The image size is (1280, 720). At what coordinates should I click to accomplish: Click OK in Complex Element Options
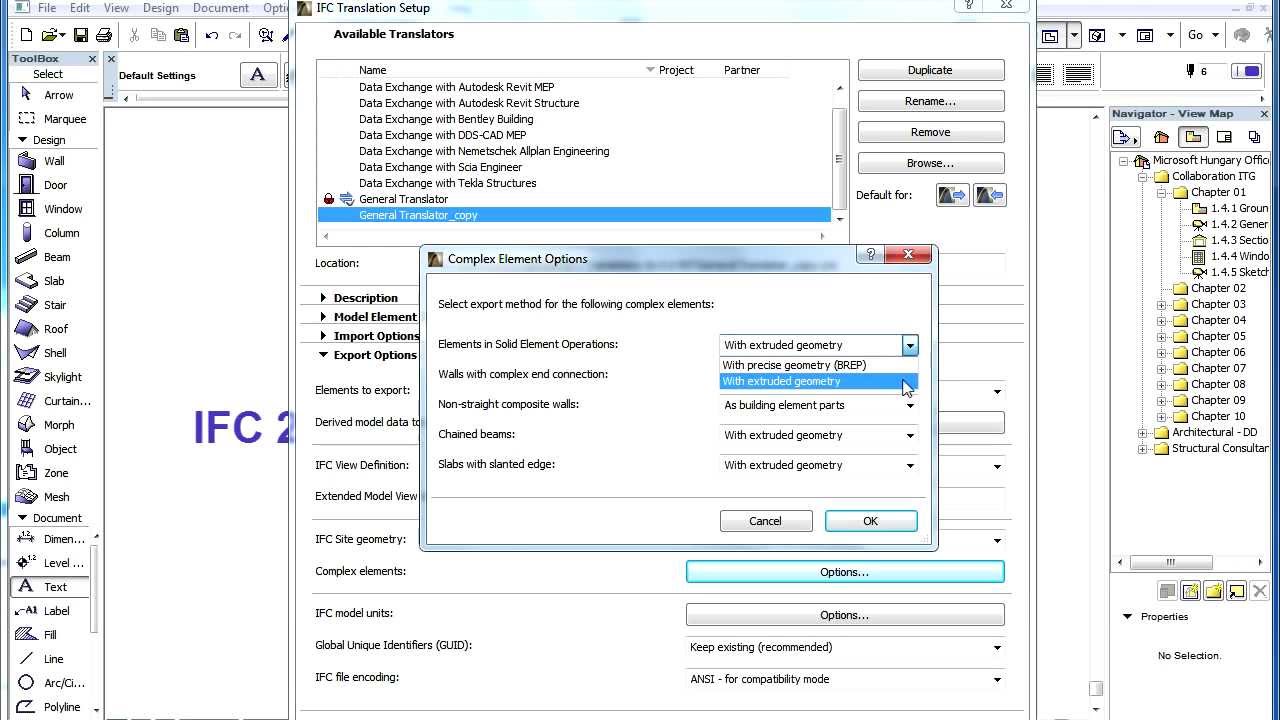[x=871, y=521]
